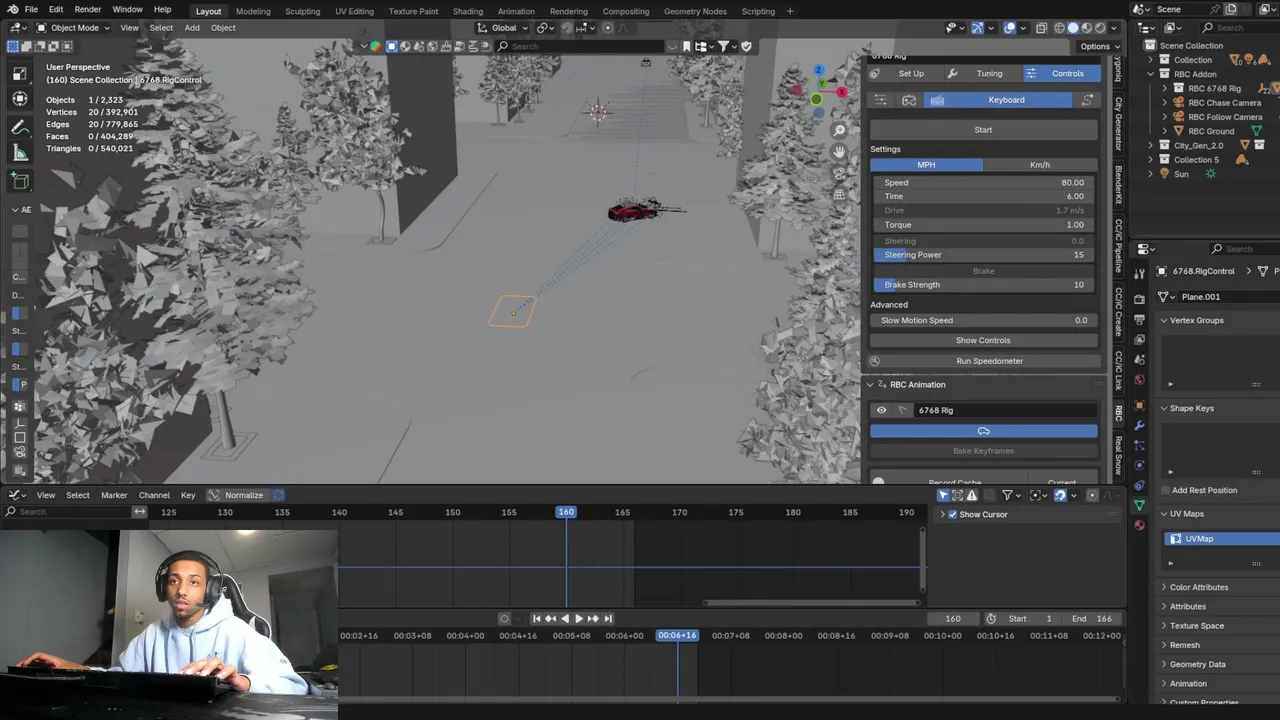Select the Add Cube tool

coord(20,181)
